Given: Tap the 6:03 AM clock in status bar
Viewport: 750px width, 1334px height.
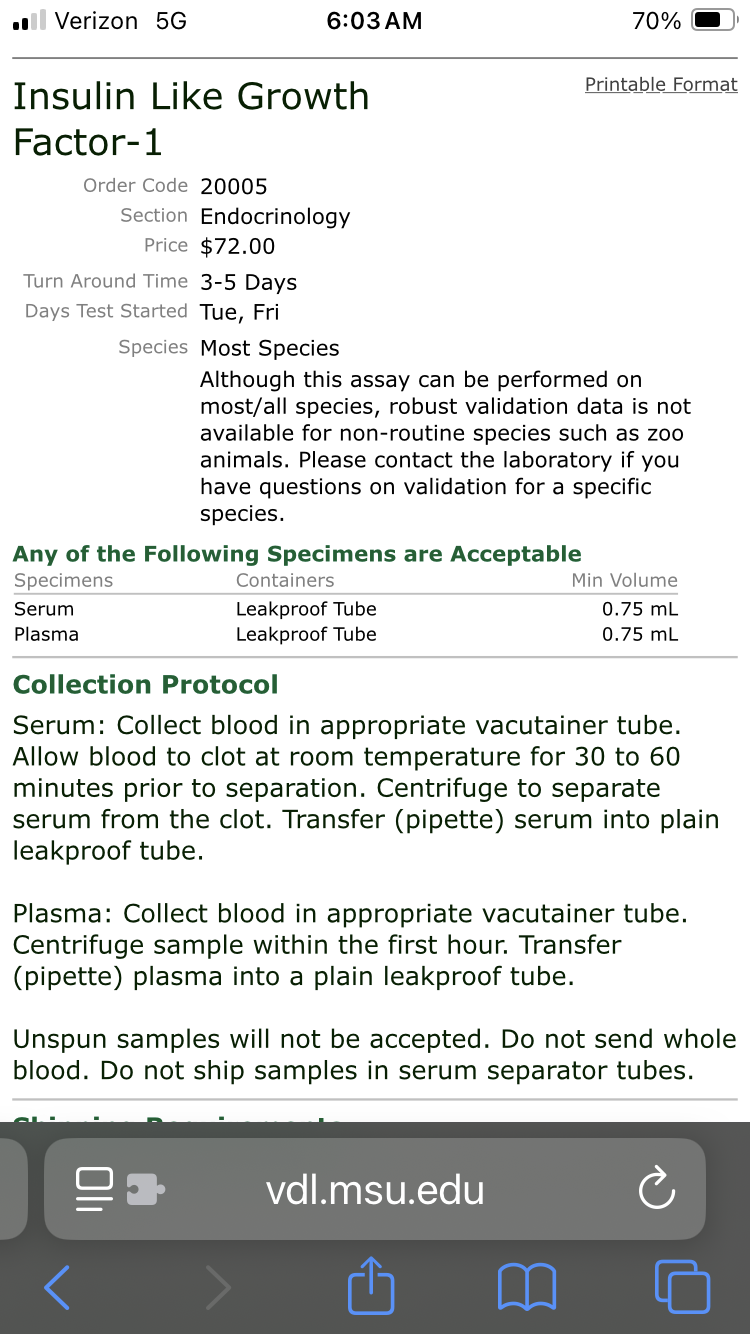Looking at the screenshot, I should click(x=374, y=21).
